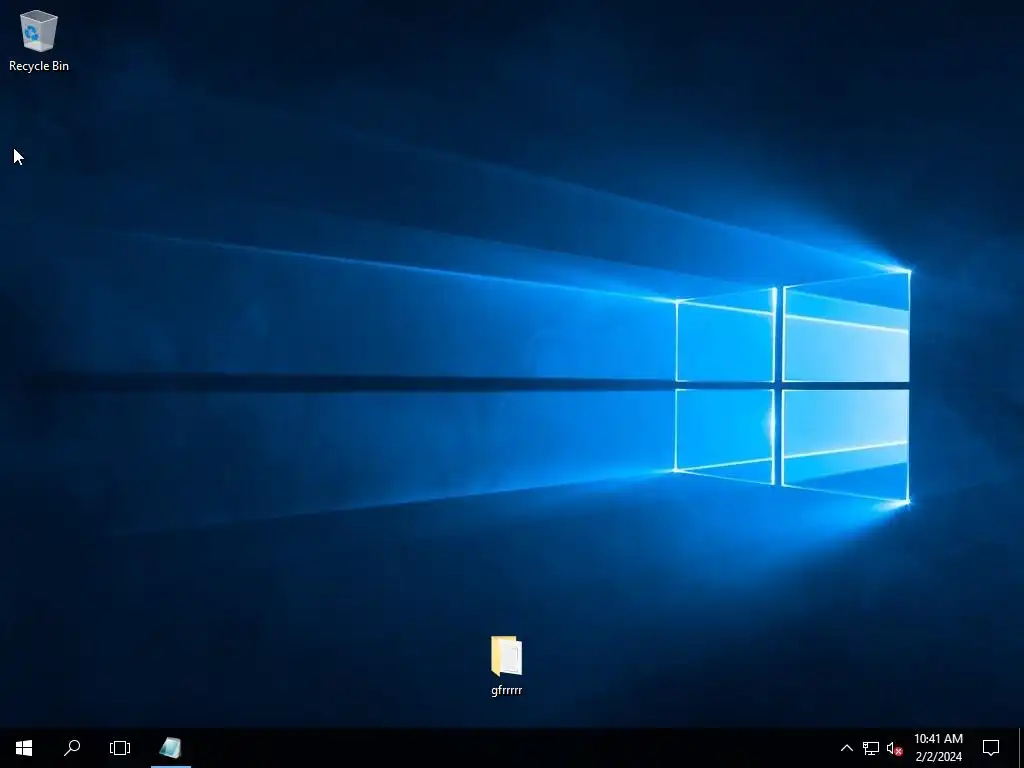The image size is (1024, 768).
Task: Click the muted volume speaker icon
Action: [895, 748]
